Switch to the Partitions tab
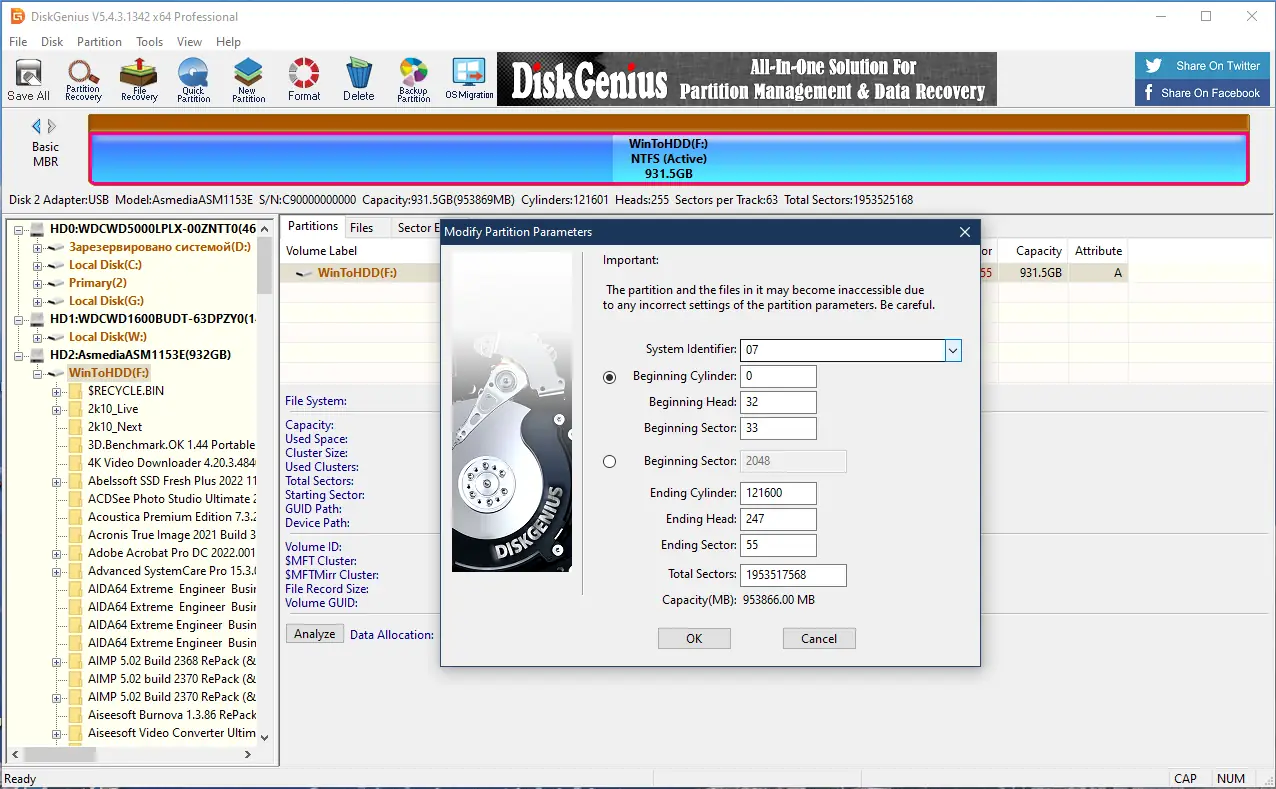The width and height of the screenshot is (1276, 789). click(312, 227)
